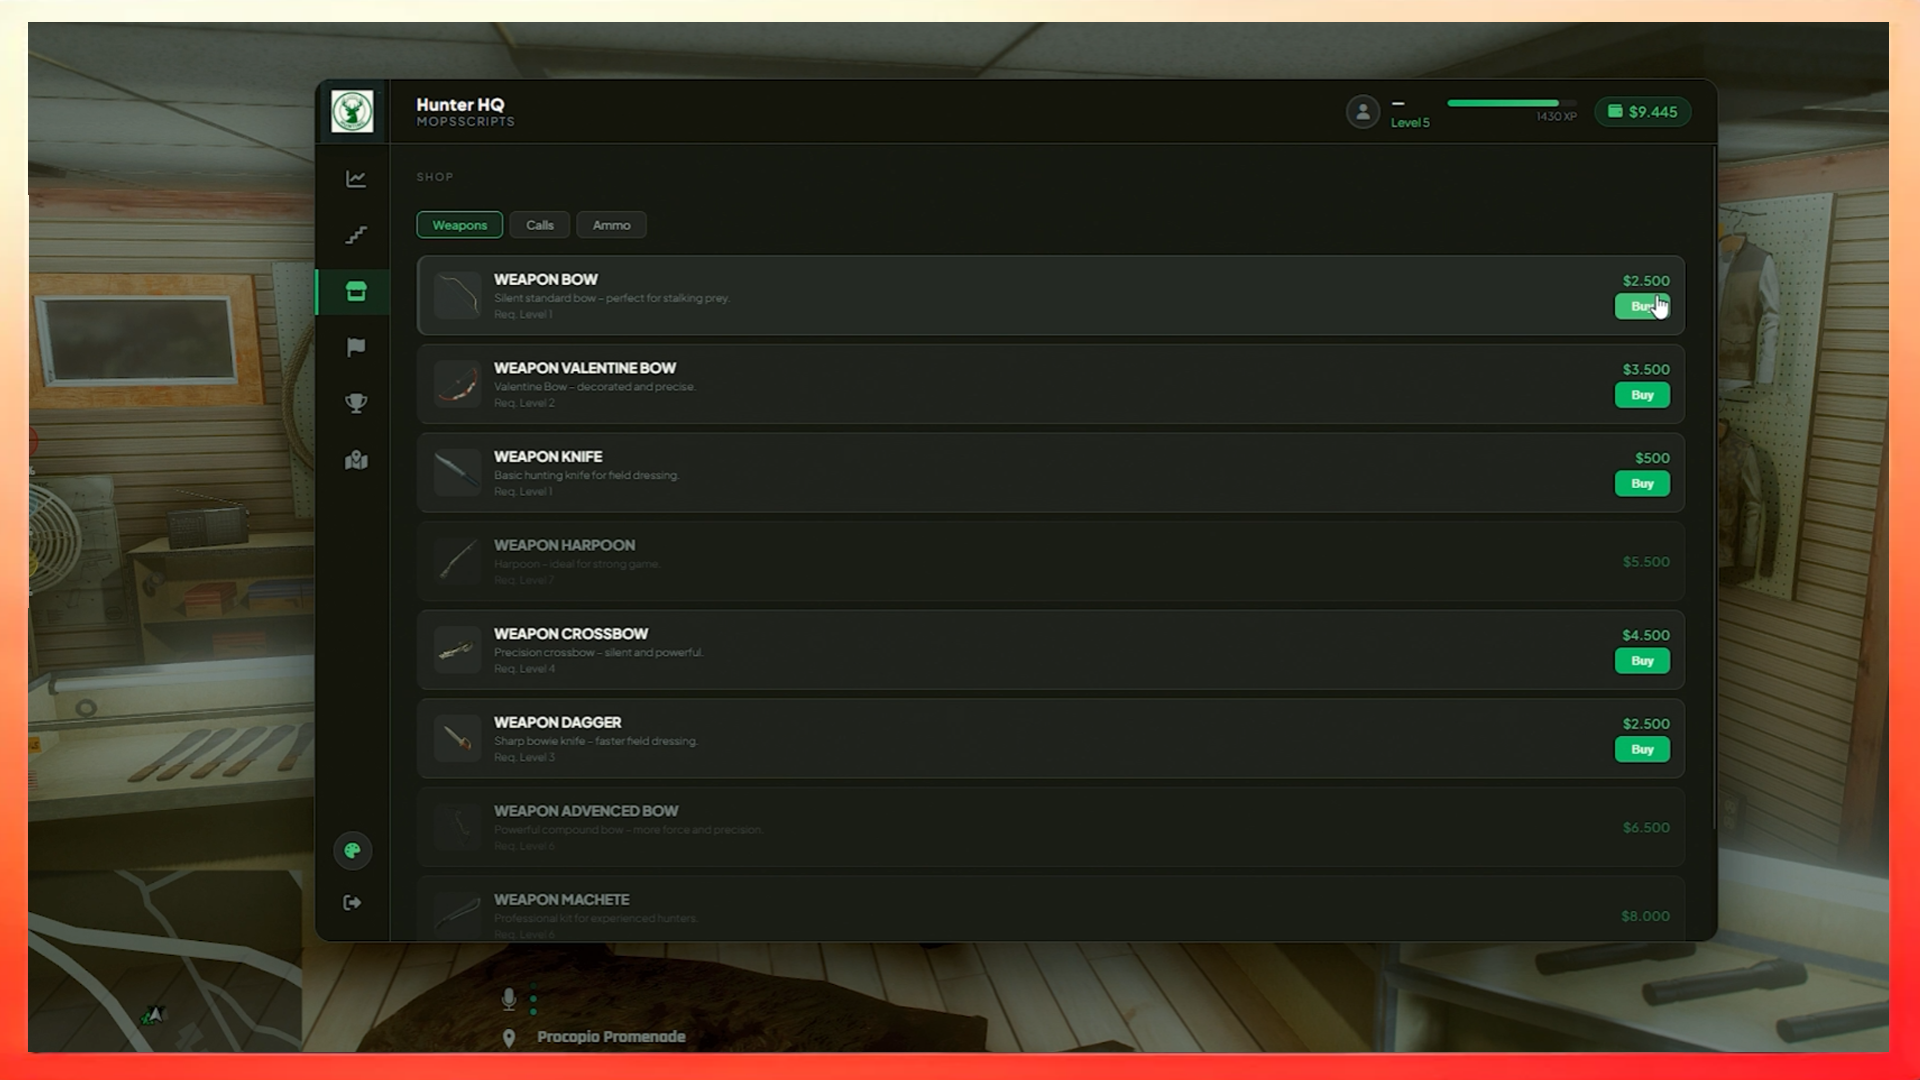This screenshot has height=1080, width=1920.
Task: Click the $6.500 advanced bow price
Action: pyautogui.click(x=1646, y=828)
